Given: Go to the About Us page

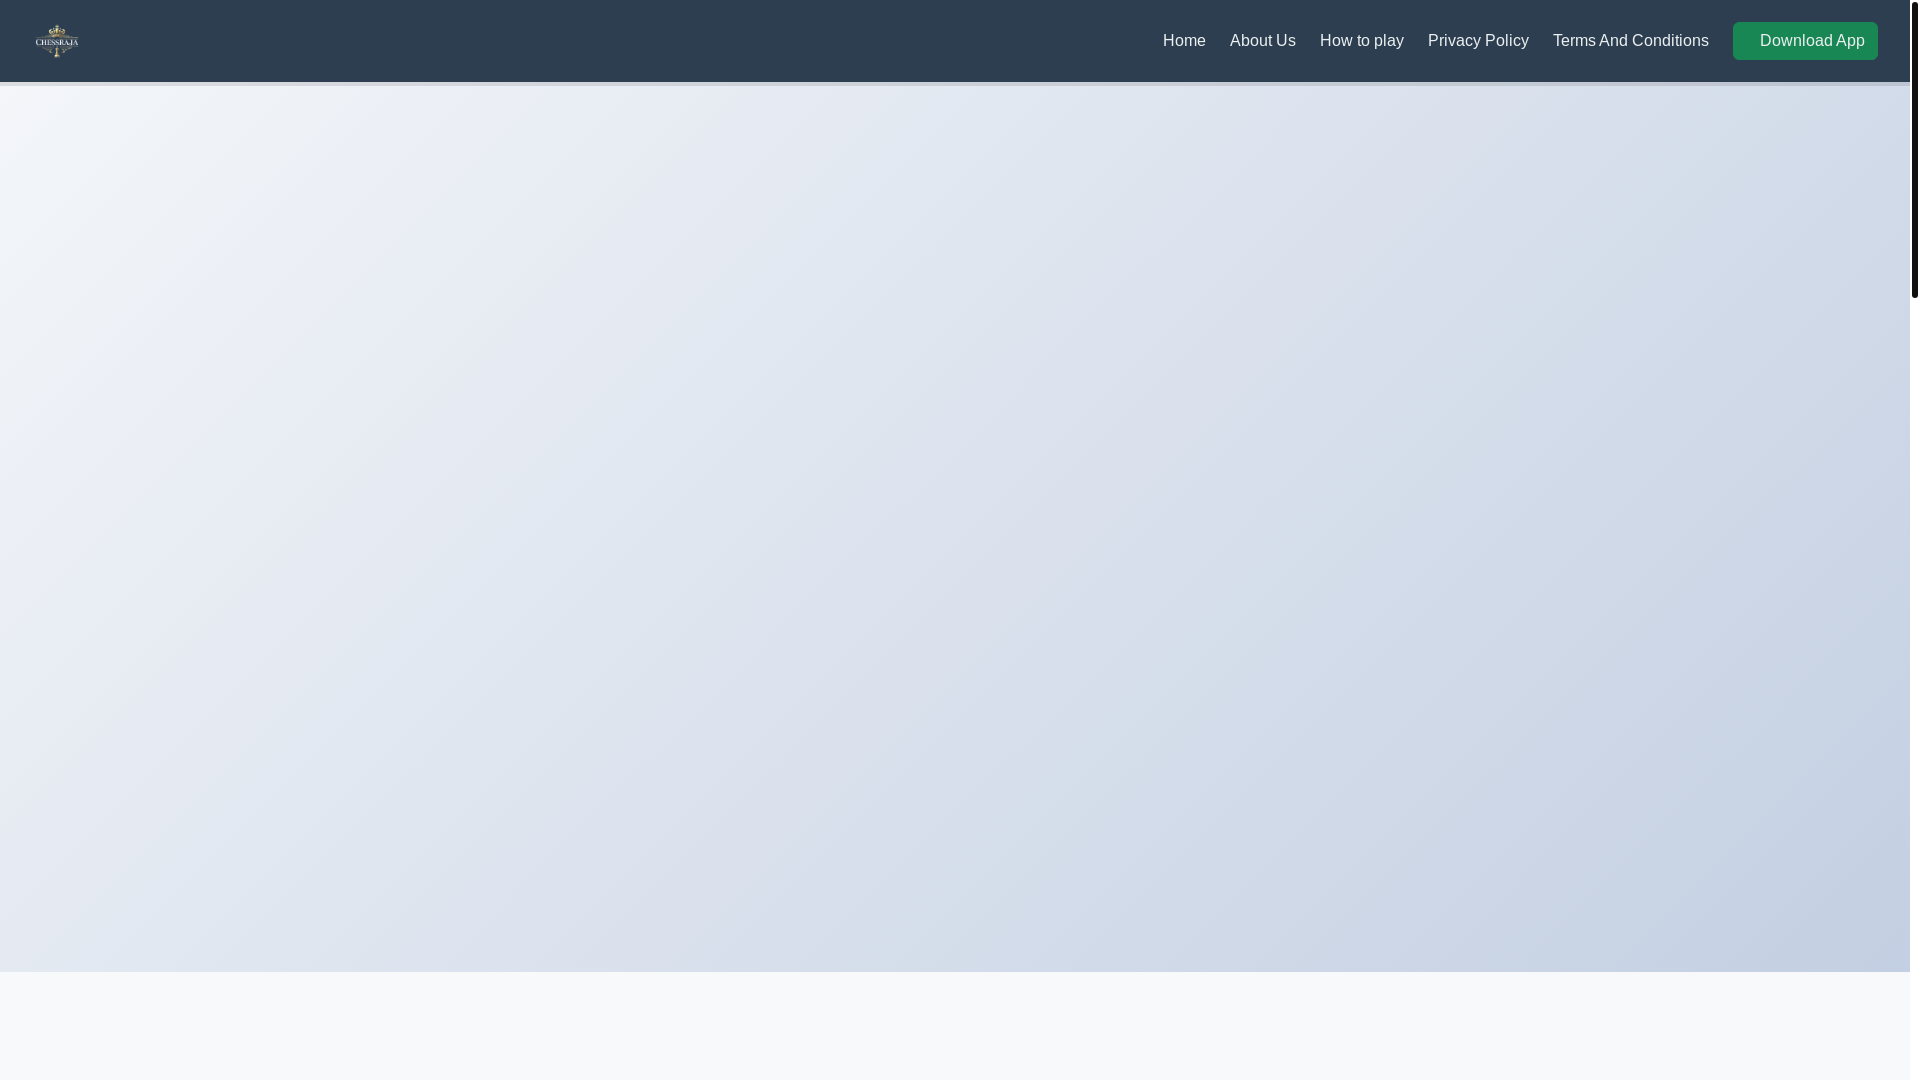Looking at the screenshot, I should point(1262,41).
